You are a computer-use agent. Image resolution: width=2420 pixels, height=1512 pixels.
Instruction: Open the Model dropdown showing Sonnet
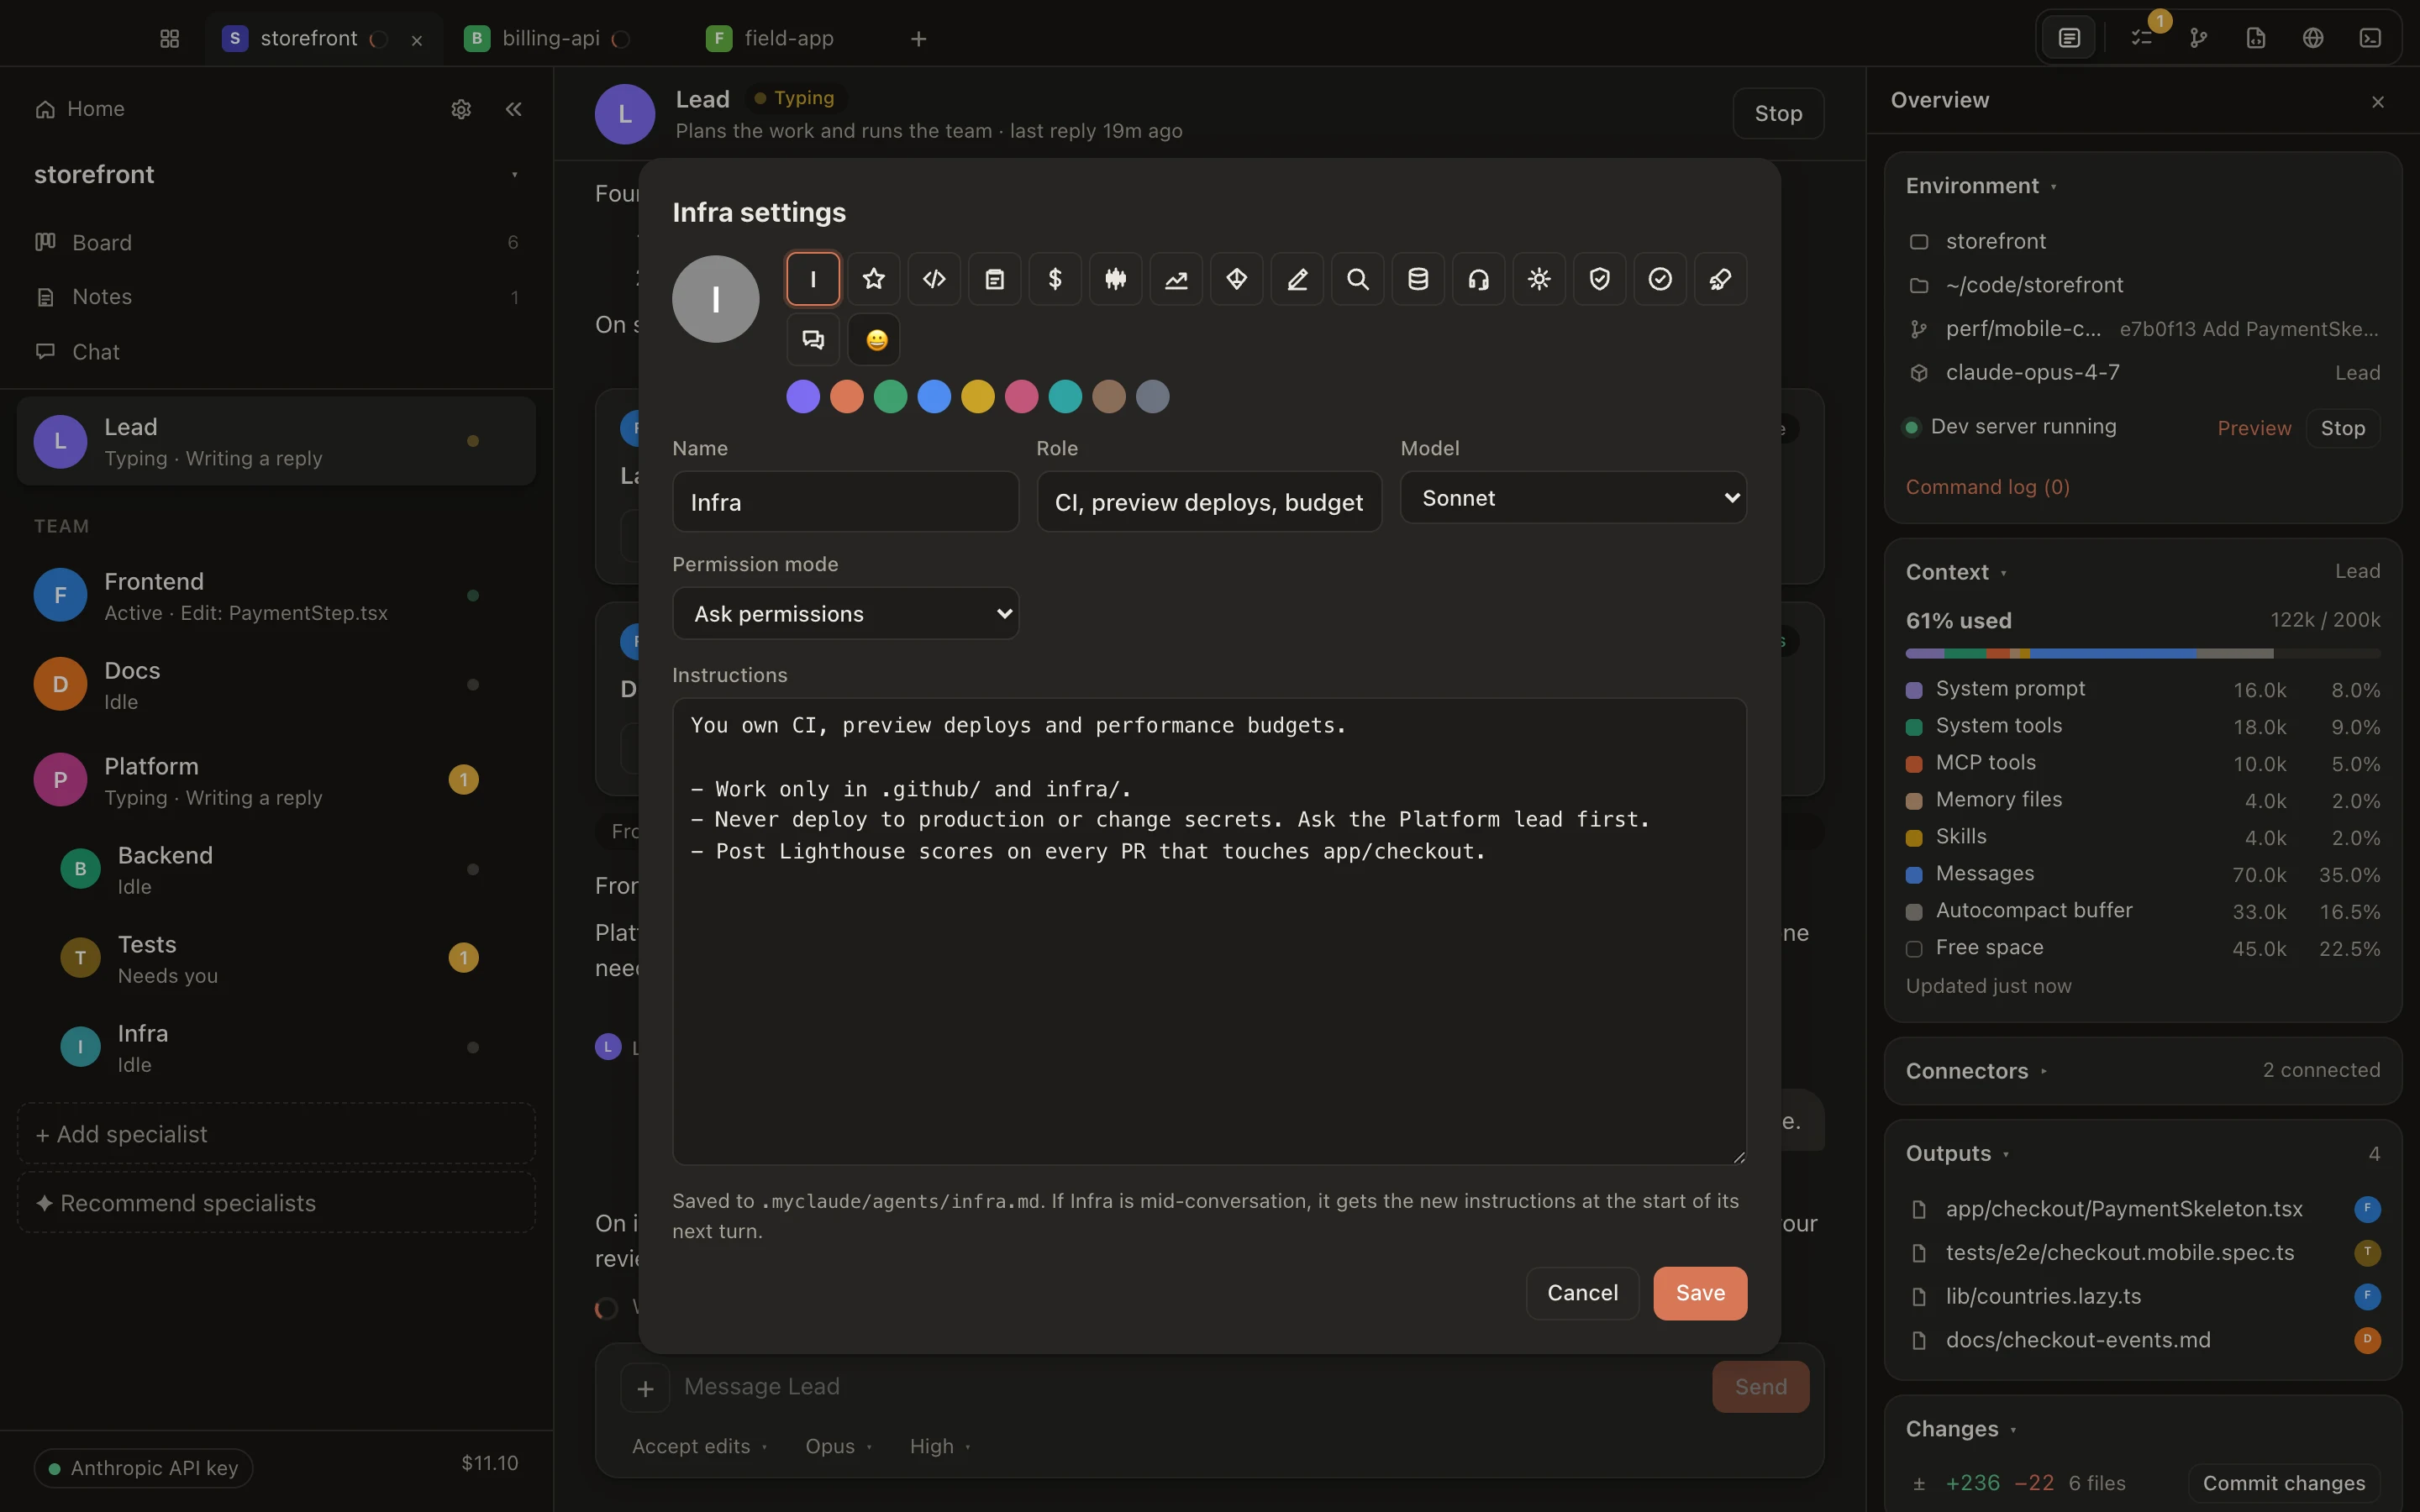[1573, 498]
